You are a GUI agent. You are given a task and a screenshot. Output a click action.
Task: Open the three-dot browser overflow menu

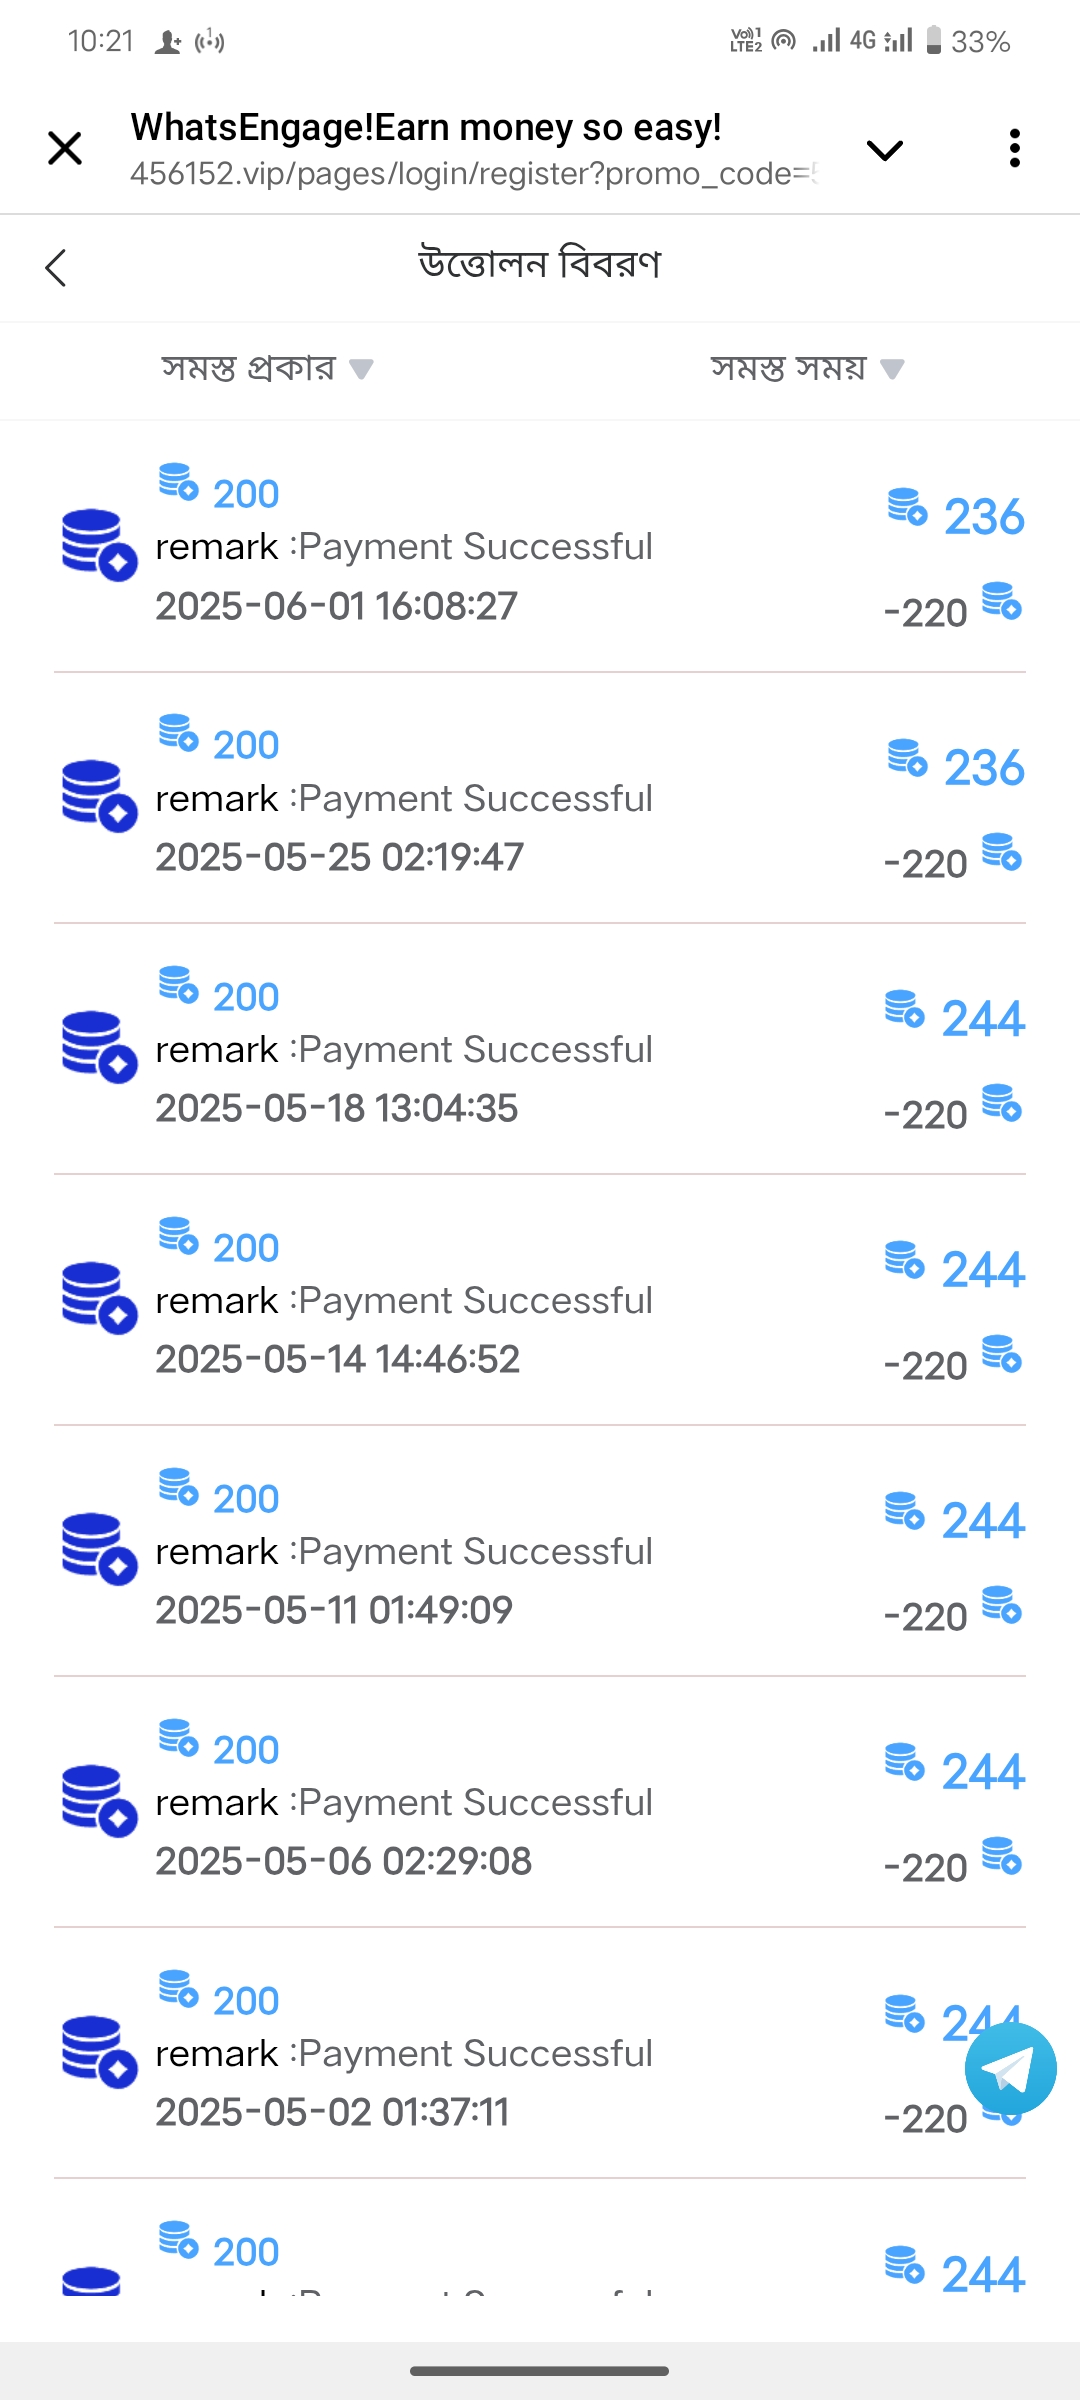(x=1014, y=149)
